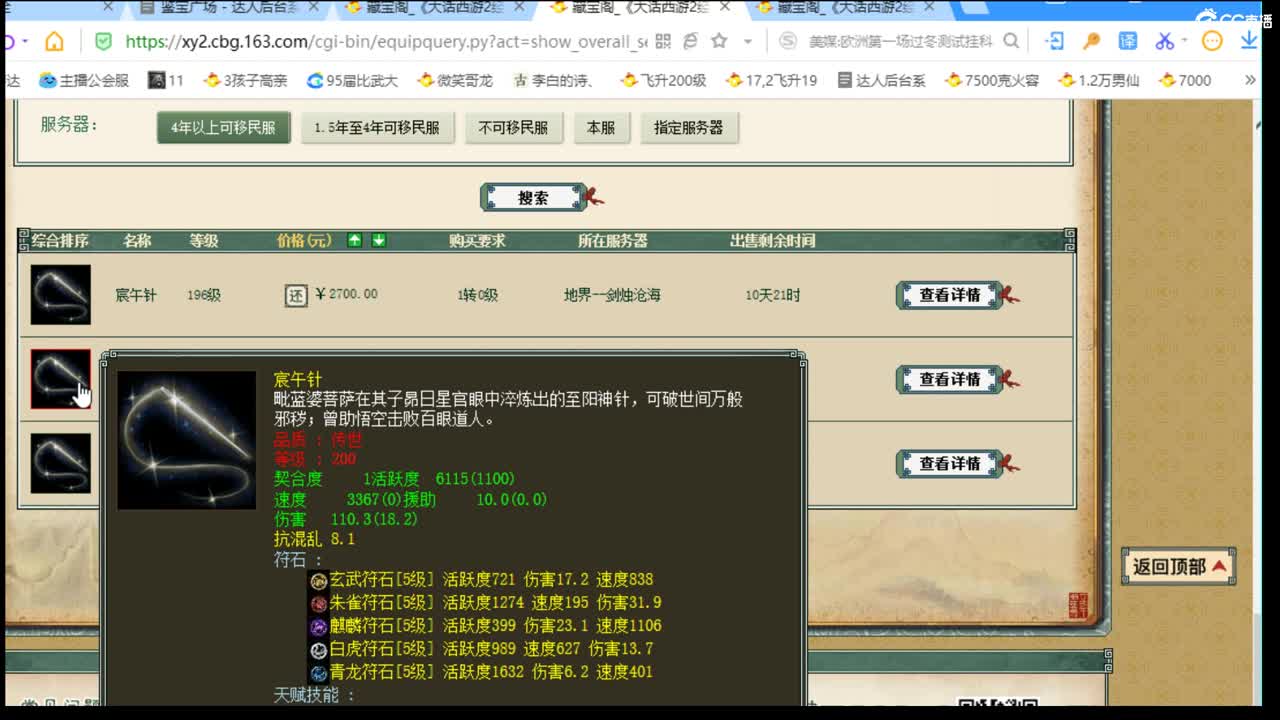Click the address bar URL
Viewport: 1280px width, 720px height.
tap(386, 42)
